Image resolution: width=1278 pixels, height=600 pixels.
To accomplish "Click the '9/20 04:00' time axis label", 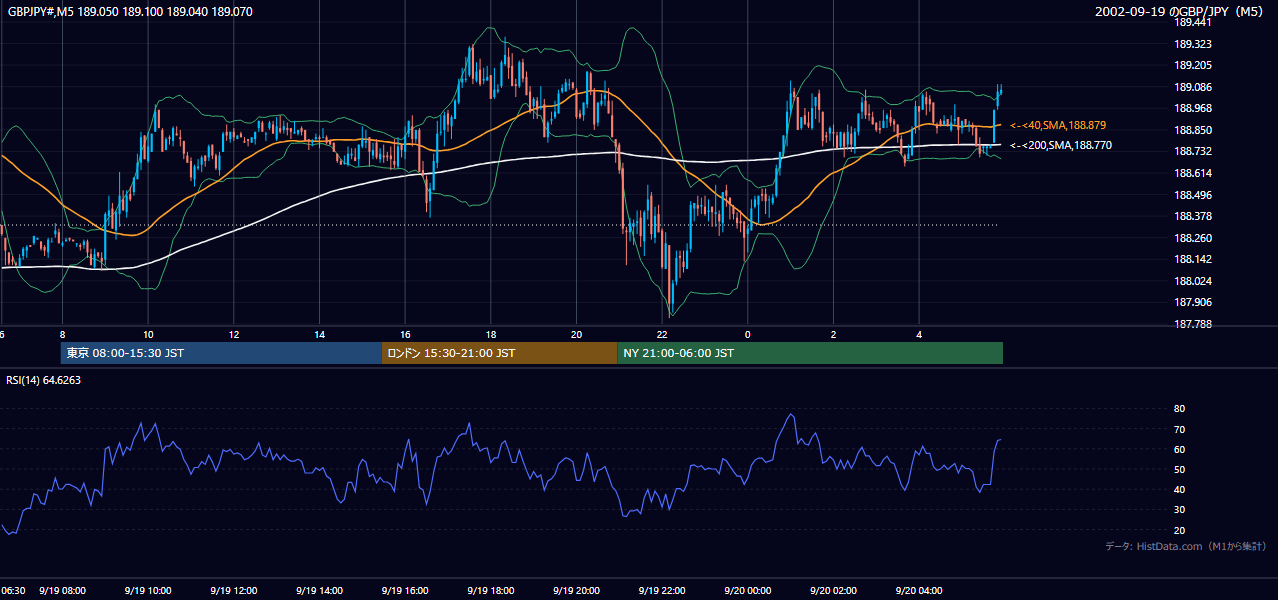I will 919,591.
